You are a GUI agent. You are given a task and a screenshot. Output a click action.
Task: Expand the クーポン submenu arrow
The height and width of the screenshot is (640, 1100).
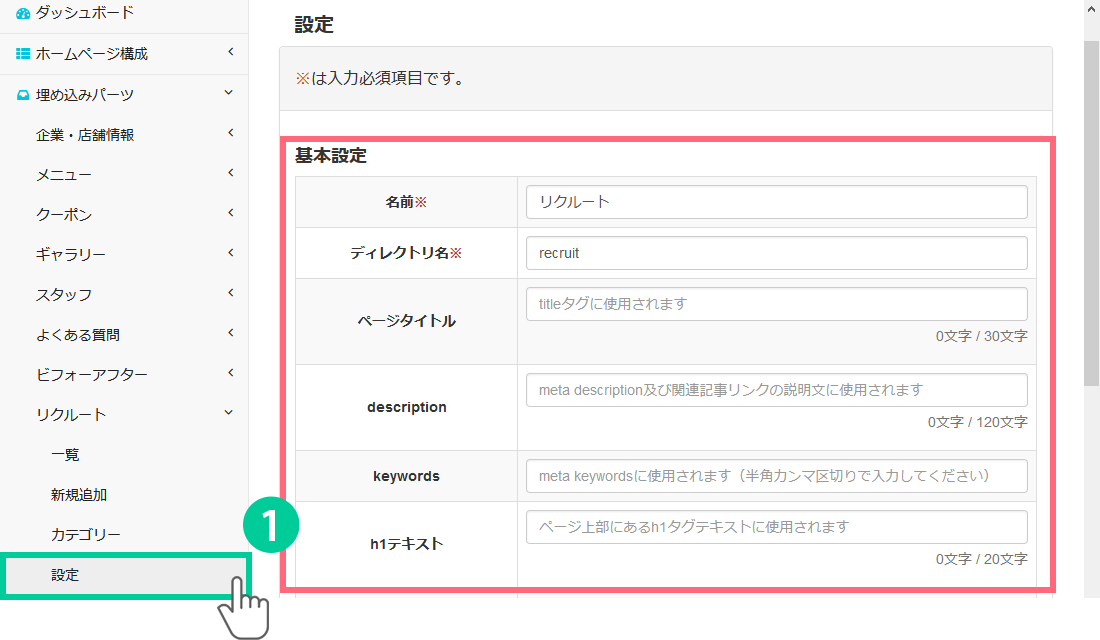point(230,213)
